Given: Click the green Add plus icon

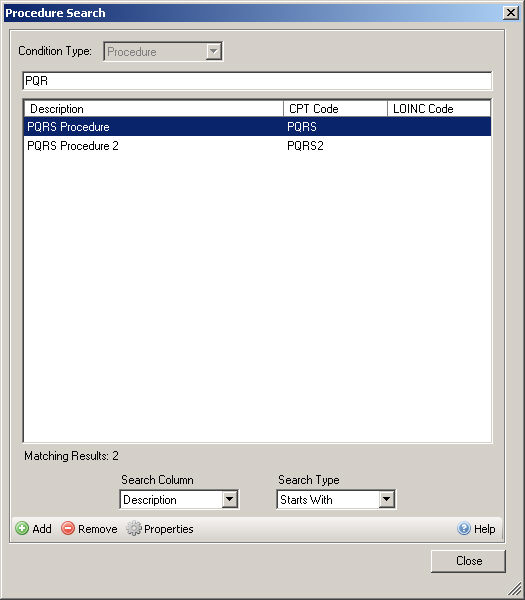Looking at the screenshot, I should pos(22,528).
